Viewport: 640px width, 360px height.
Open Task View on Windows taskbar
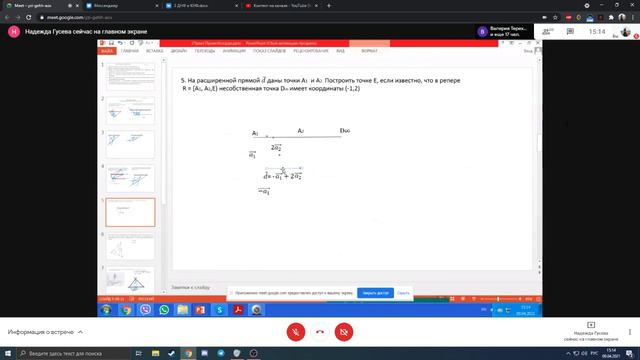click(x=139, y=353)
